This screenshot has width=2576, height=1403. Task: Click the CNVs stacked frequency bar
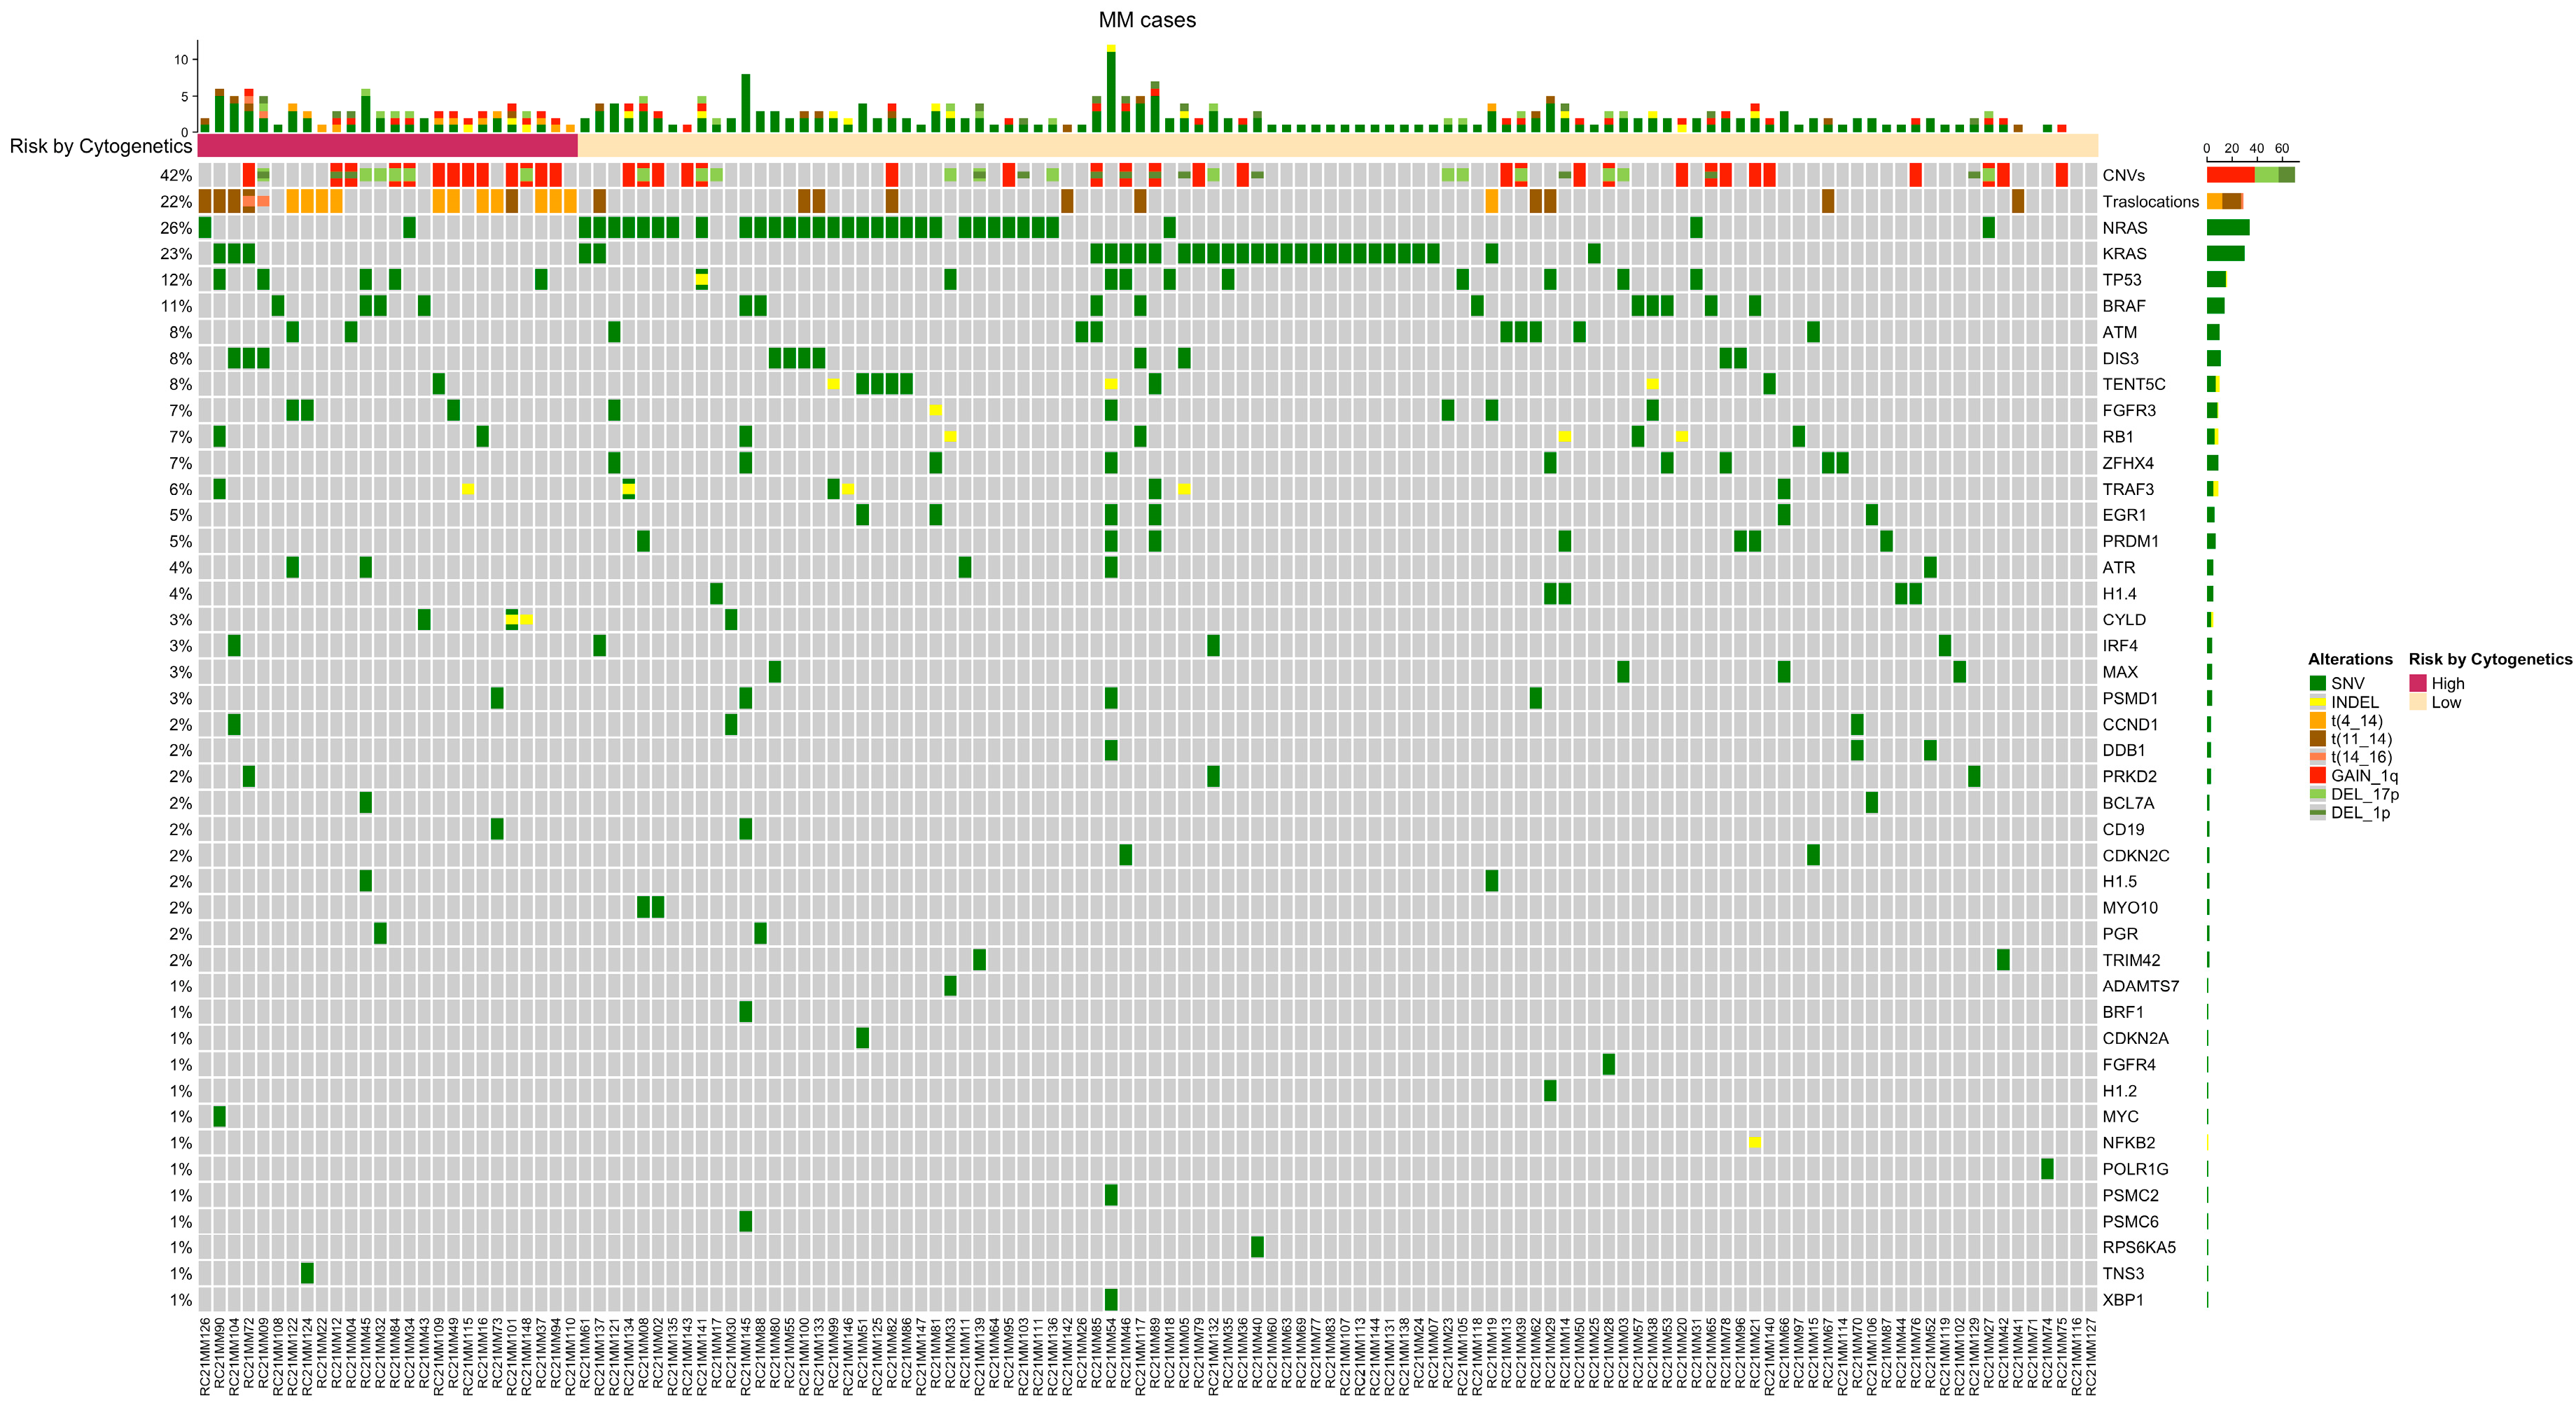coord(2250,175)
